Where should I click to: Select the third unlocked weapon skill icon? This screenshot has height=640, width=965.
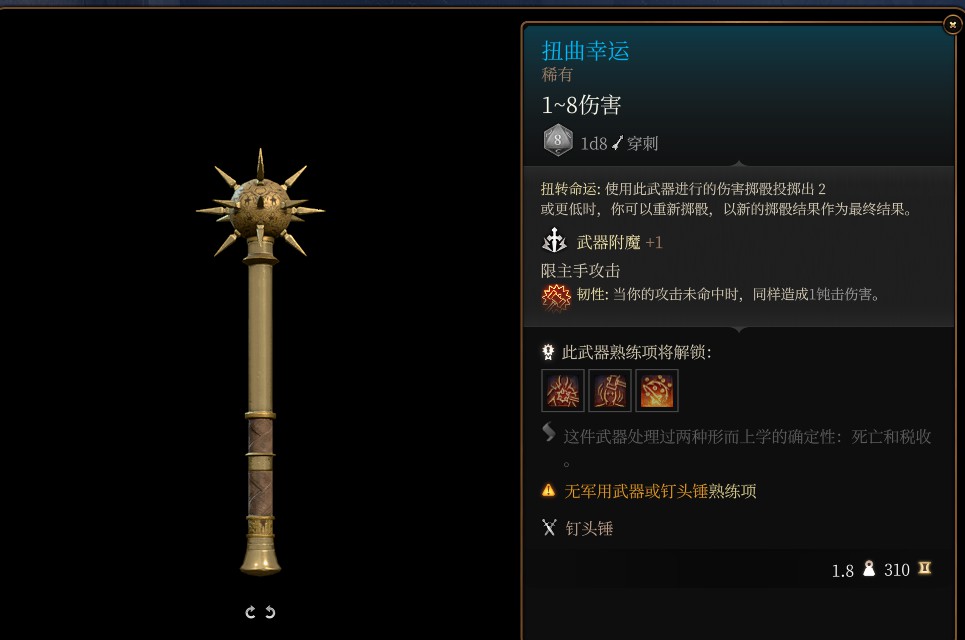(x=657, y=390)
